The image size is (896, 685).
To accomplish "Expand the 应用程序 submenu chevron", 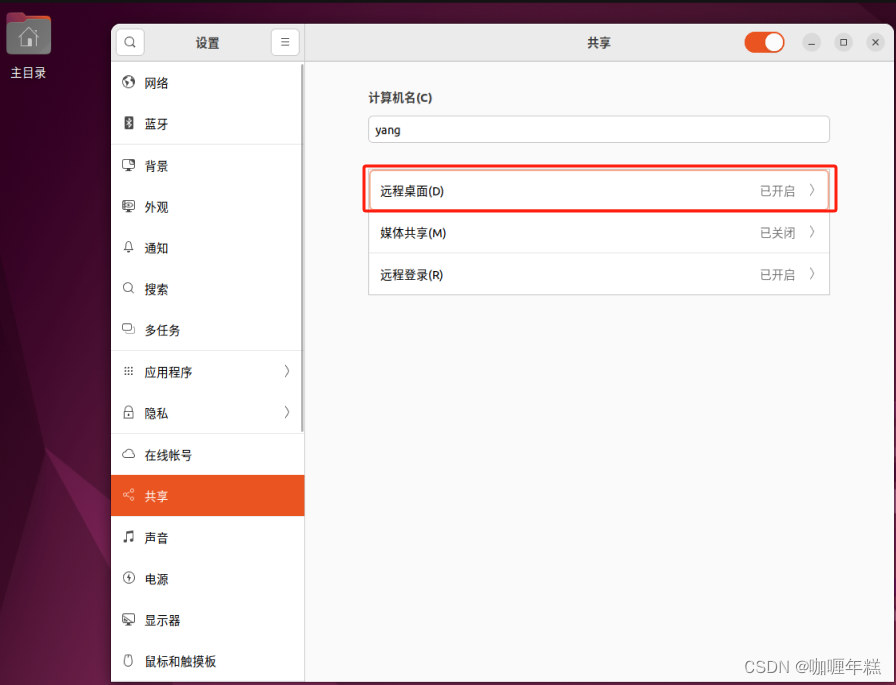I will (x=287, y=371).
